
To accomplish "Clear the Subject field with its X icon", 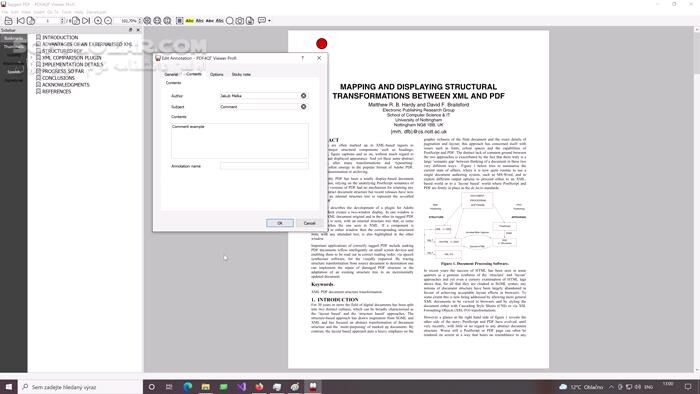I will [x=304, y=107].
